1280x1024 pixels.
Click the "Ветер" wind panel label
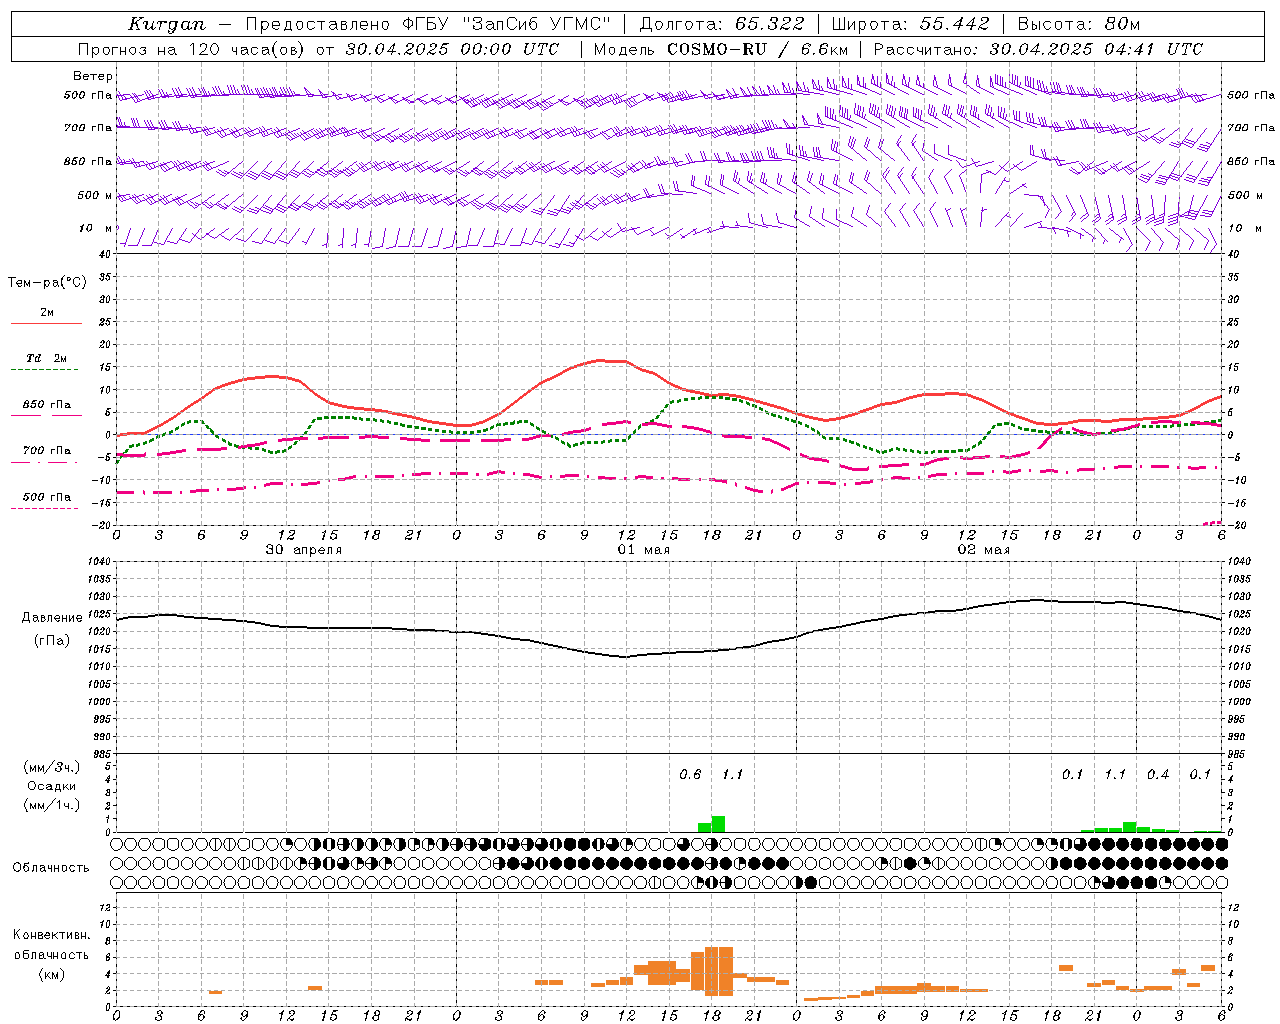pos(93,76)
